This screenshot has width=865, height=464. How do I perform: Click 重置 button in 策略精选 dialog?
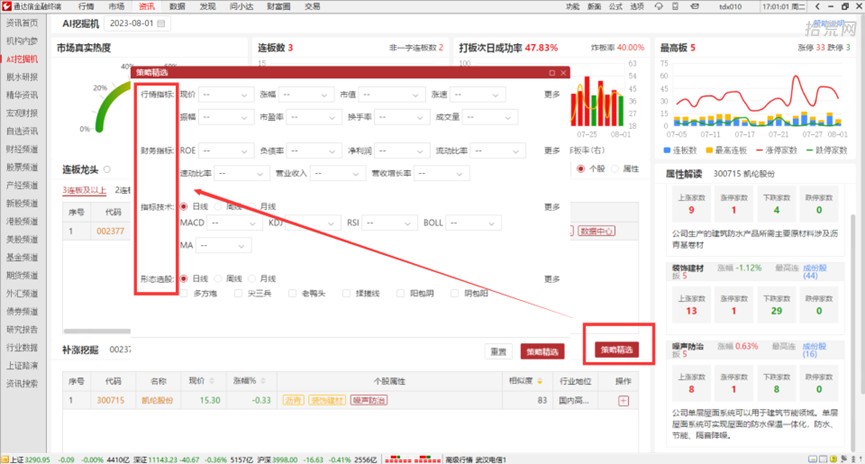click(498, 351)
